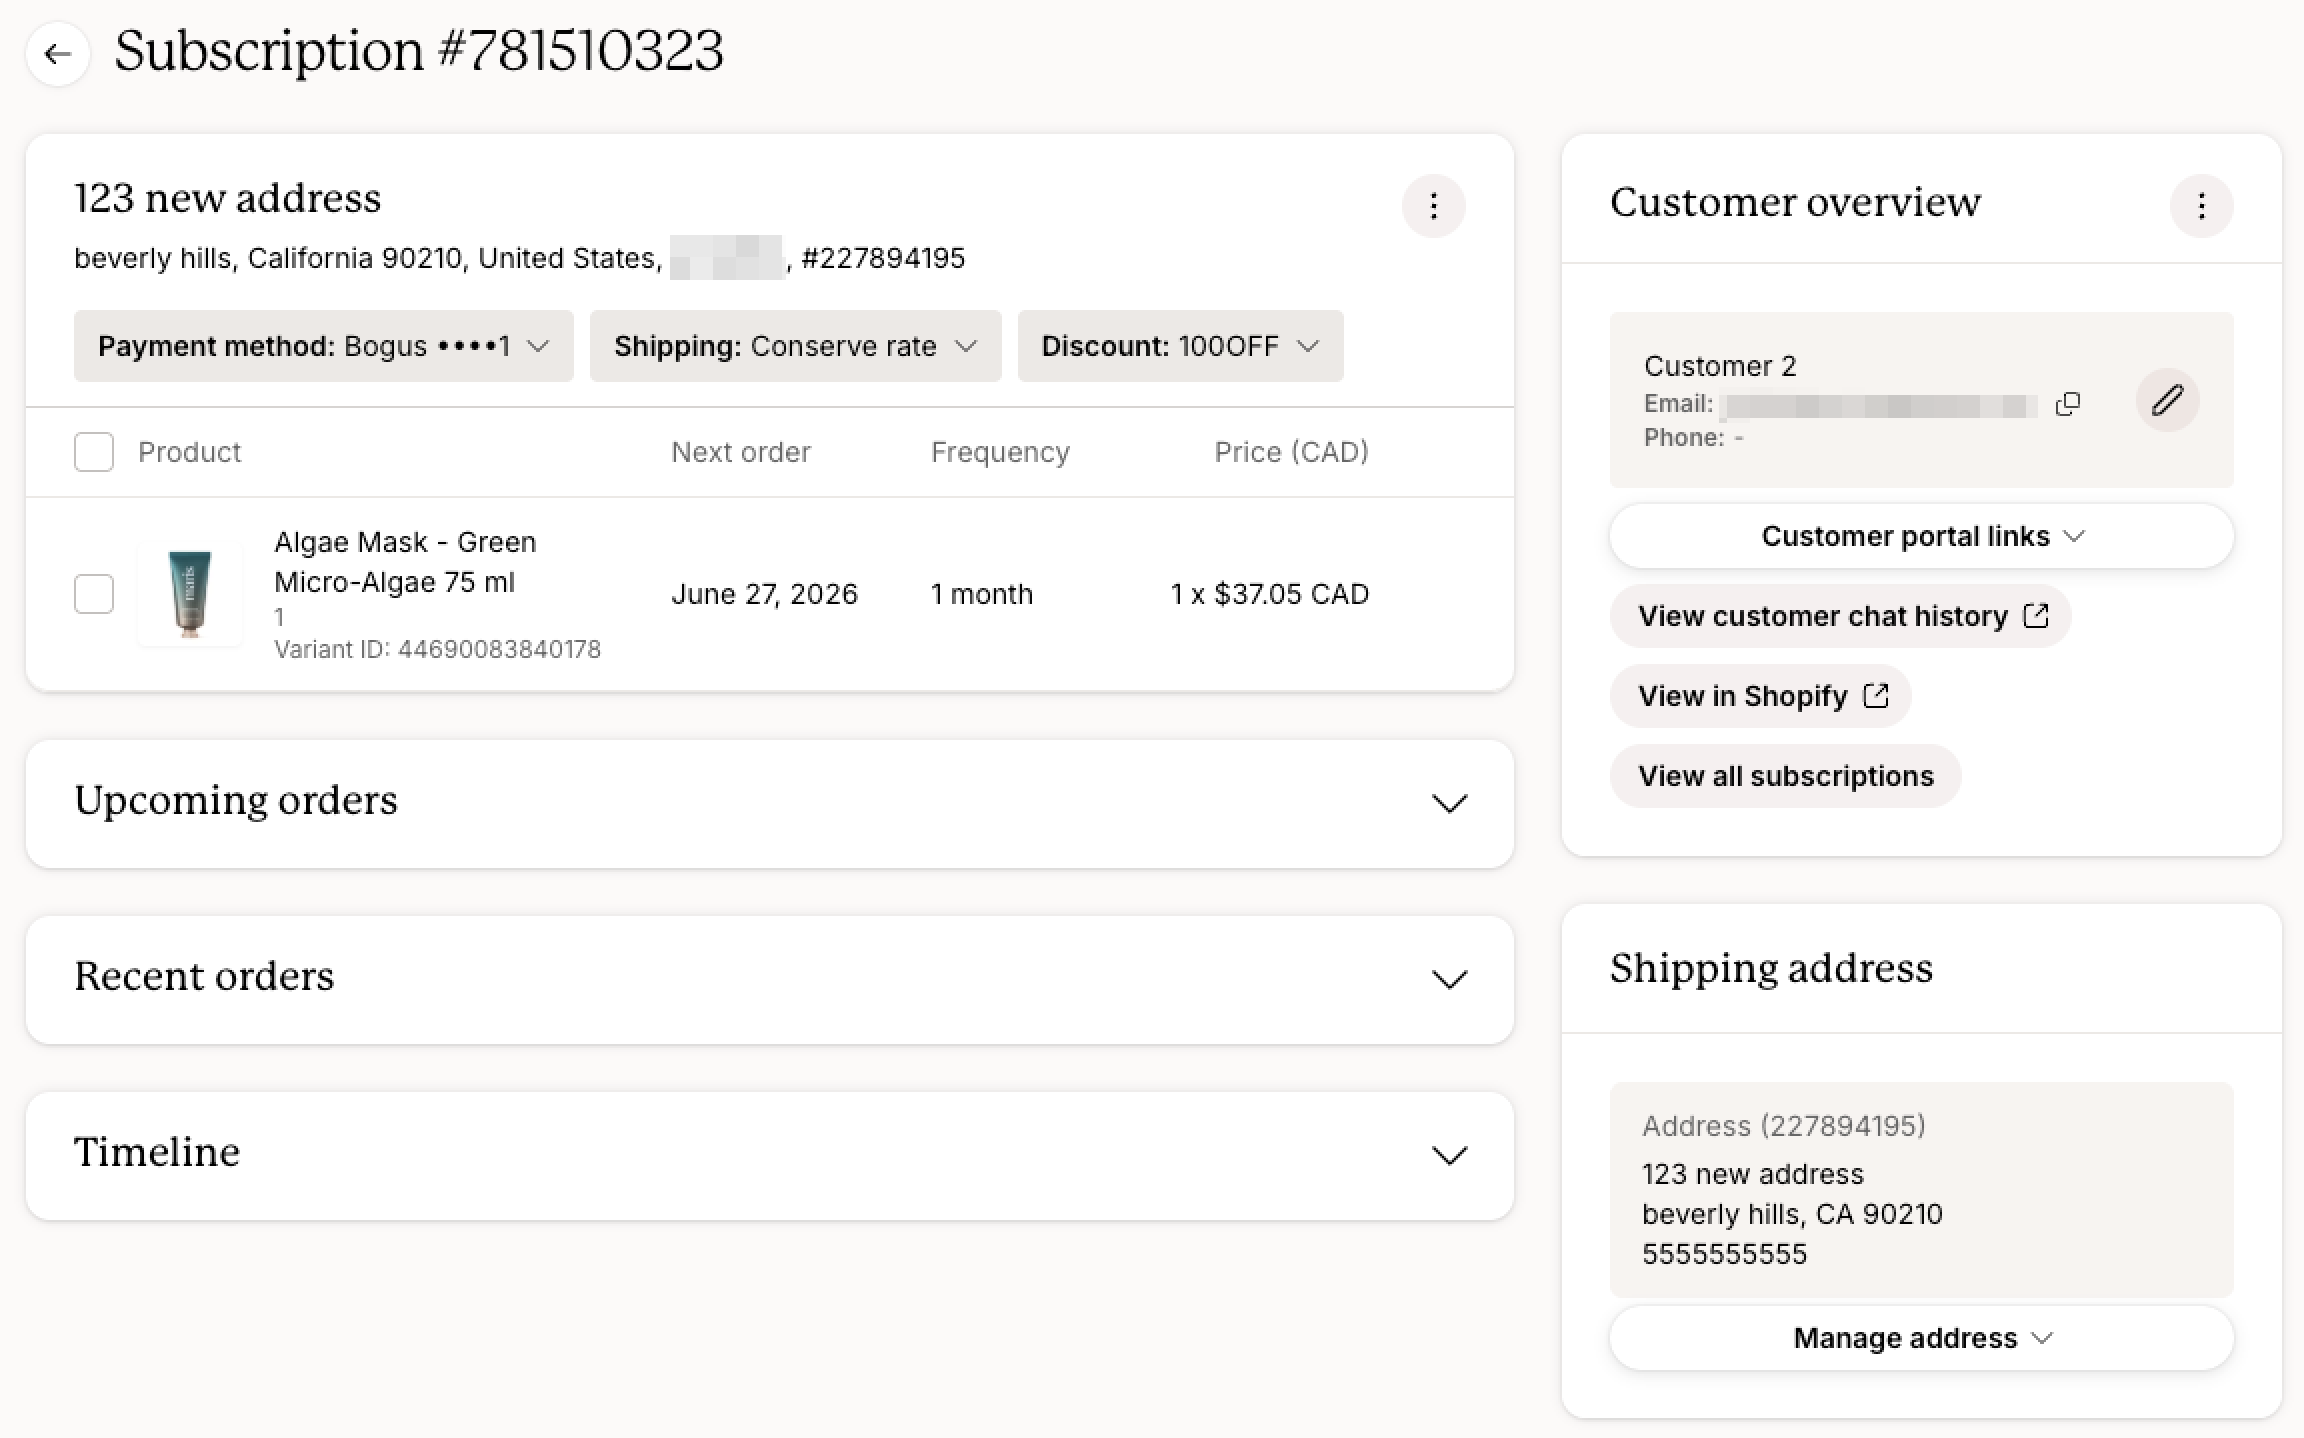Click the Address (227894195) label
Screen dimensions: 2304x1438
(x=1783, y=1126)
